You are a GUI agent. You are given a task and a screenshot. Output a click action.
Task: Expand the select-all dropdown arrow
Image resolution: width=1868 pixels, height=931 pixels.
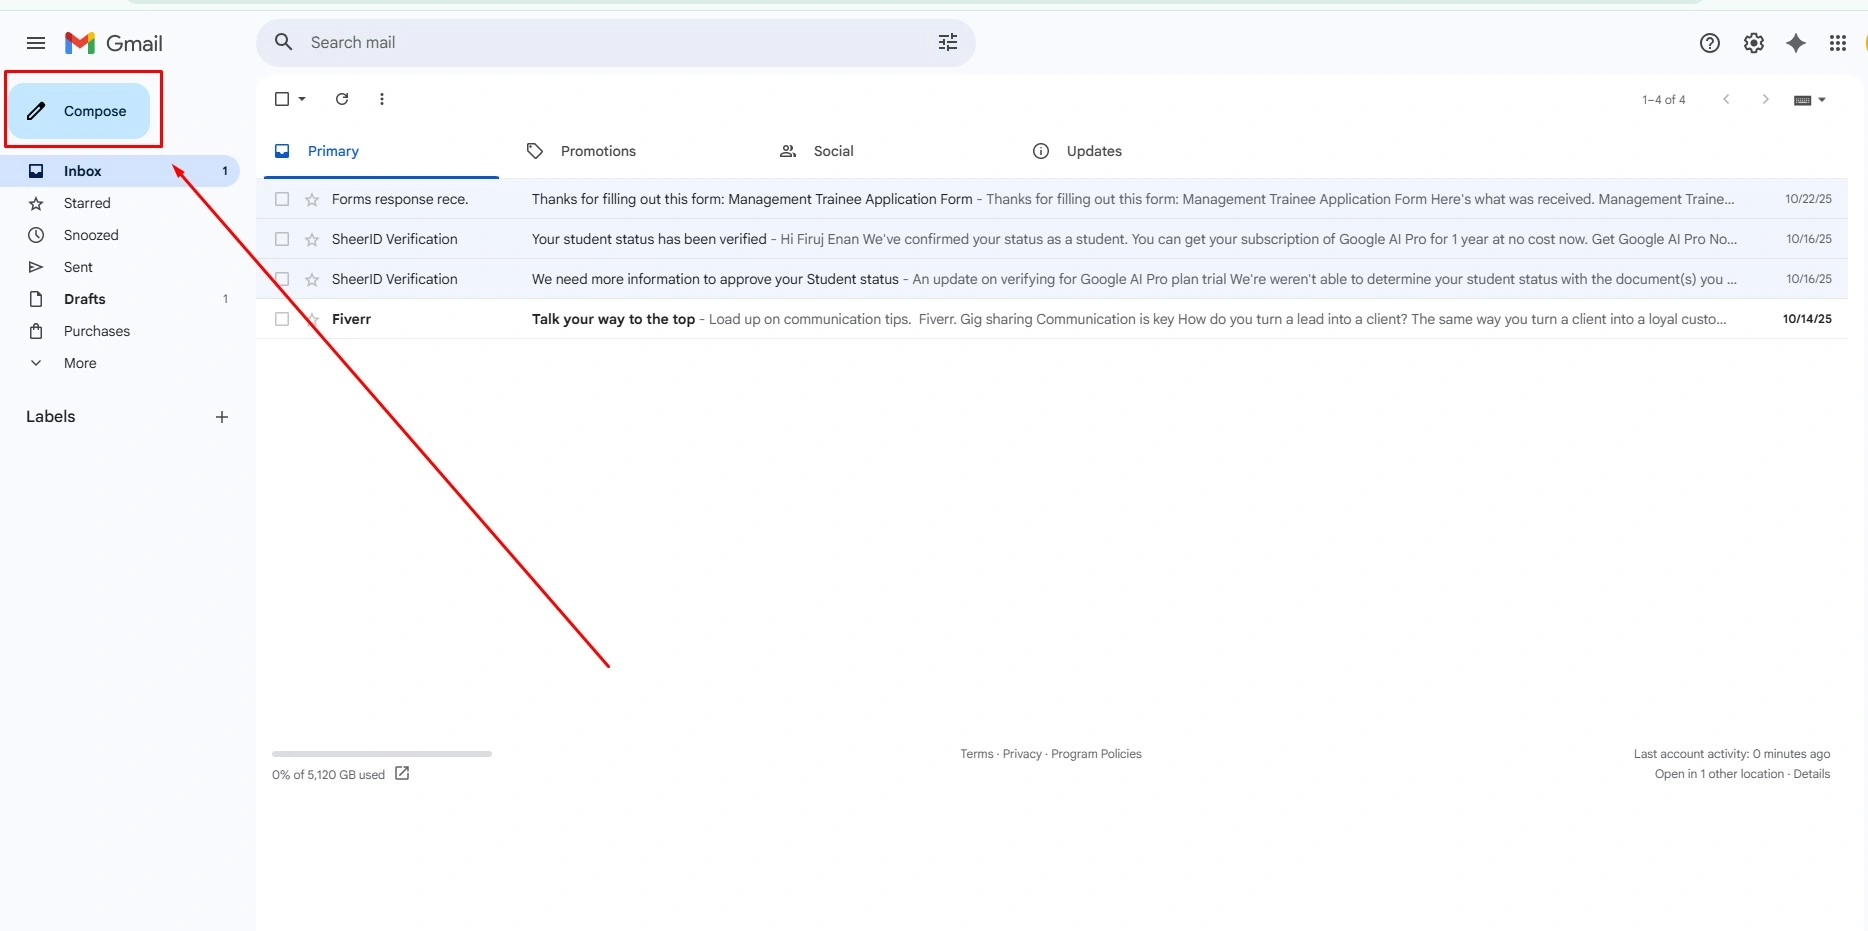click(302, 99)
